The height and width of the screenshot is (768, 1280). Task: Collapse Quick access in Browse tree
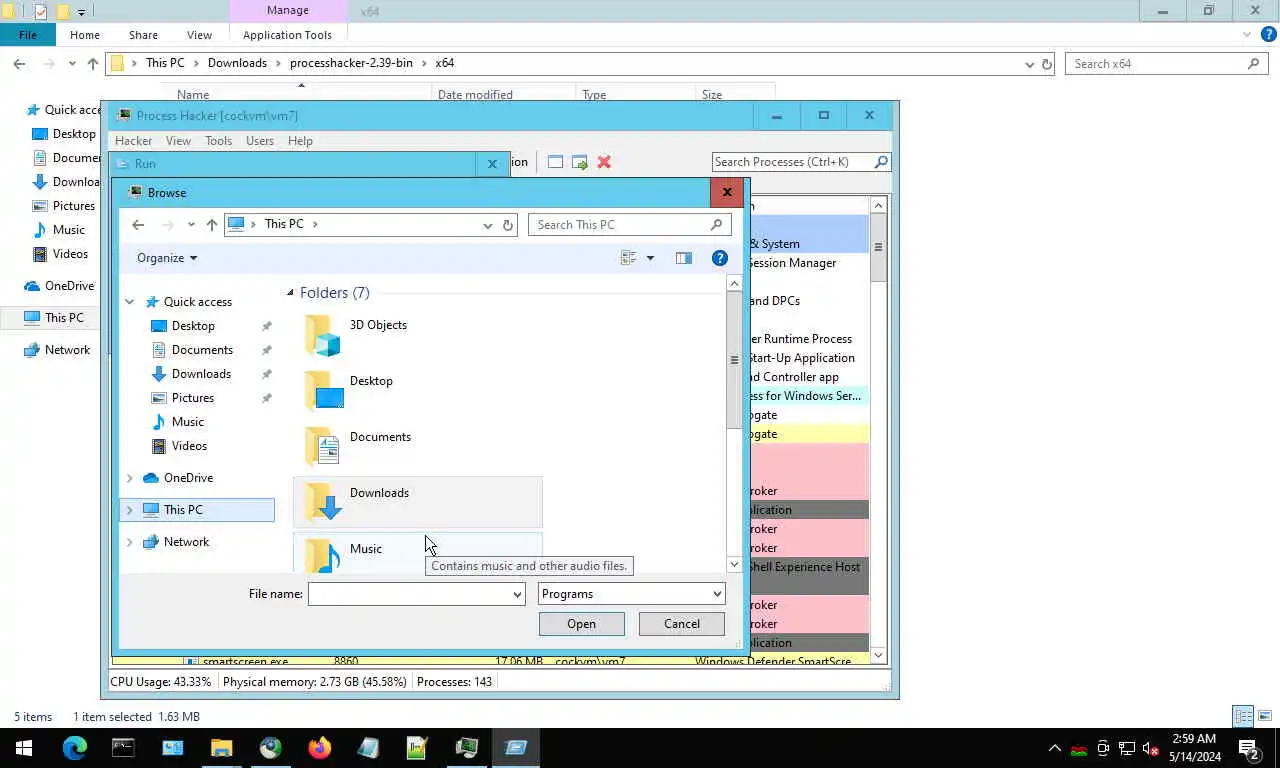click(129, 302)
